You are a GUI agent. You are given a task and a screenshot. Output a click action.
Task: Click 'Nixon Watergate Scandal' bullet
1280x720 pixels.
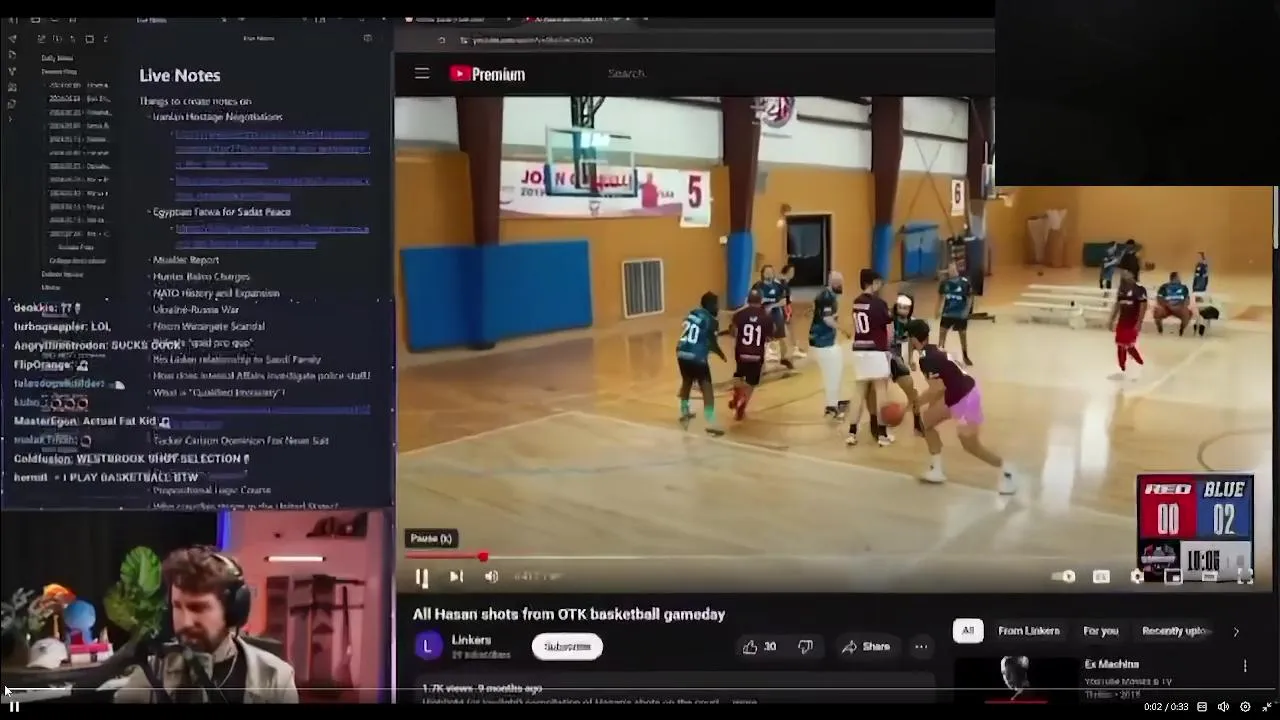(x=209, y=327)
